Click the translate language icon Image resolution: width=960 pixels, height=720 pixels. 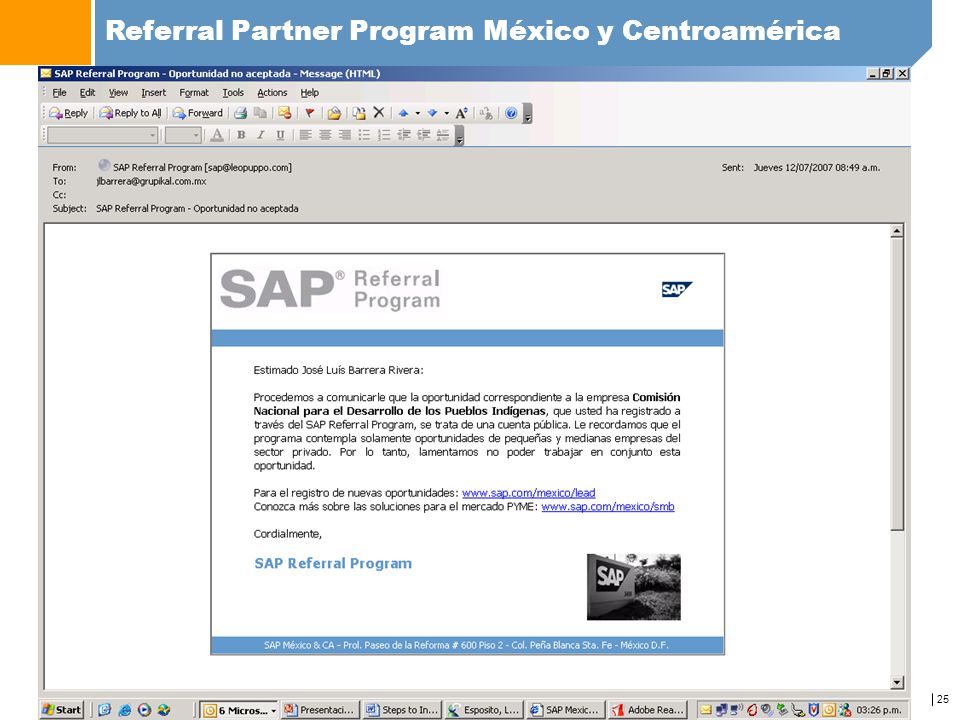(x=486, y=113)
